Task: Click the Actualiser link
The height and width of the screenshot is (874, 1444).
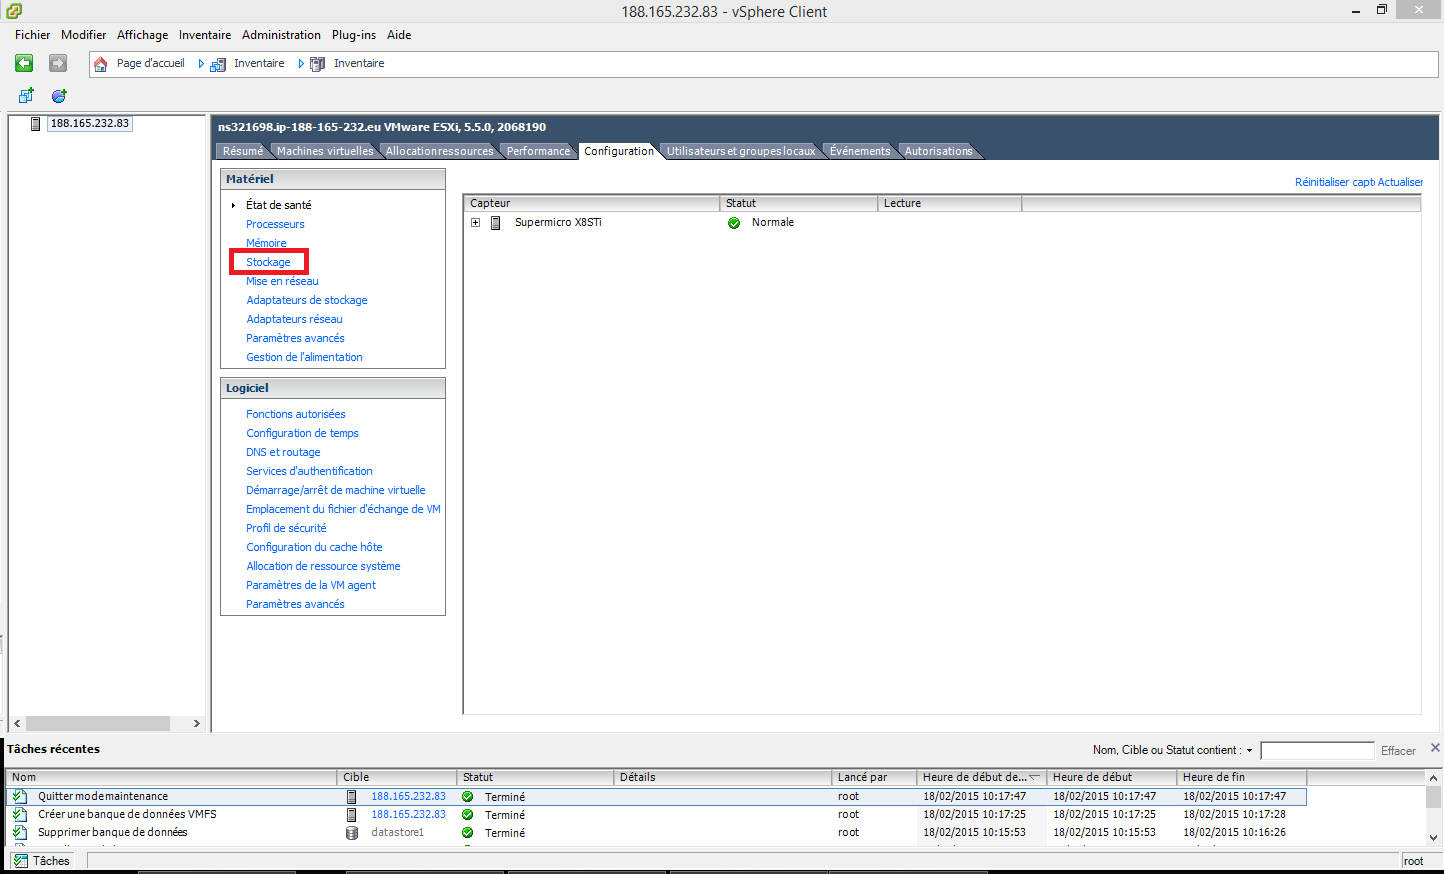Action: (x=1400, y=182)
